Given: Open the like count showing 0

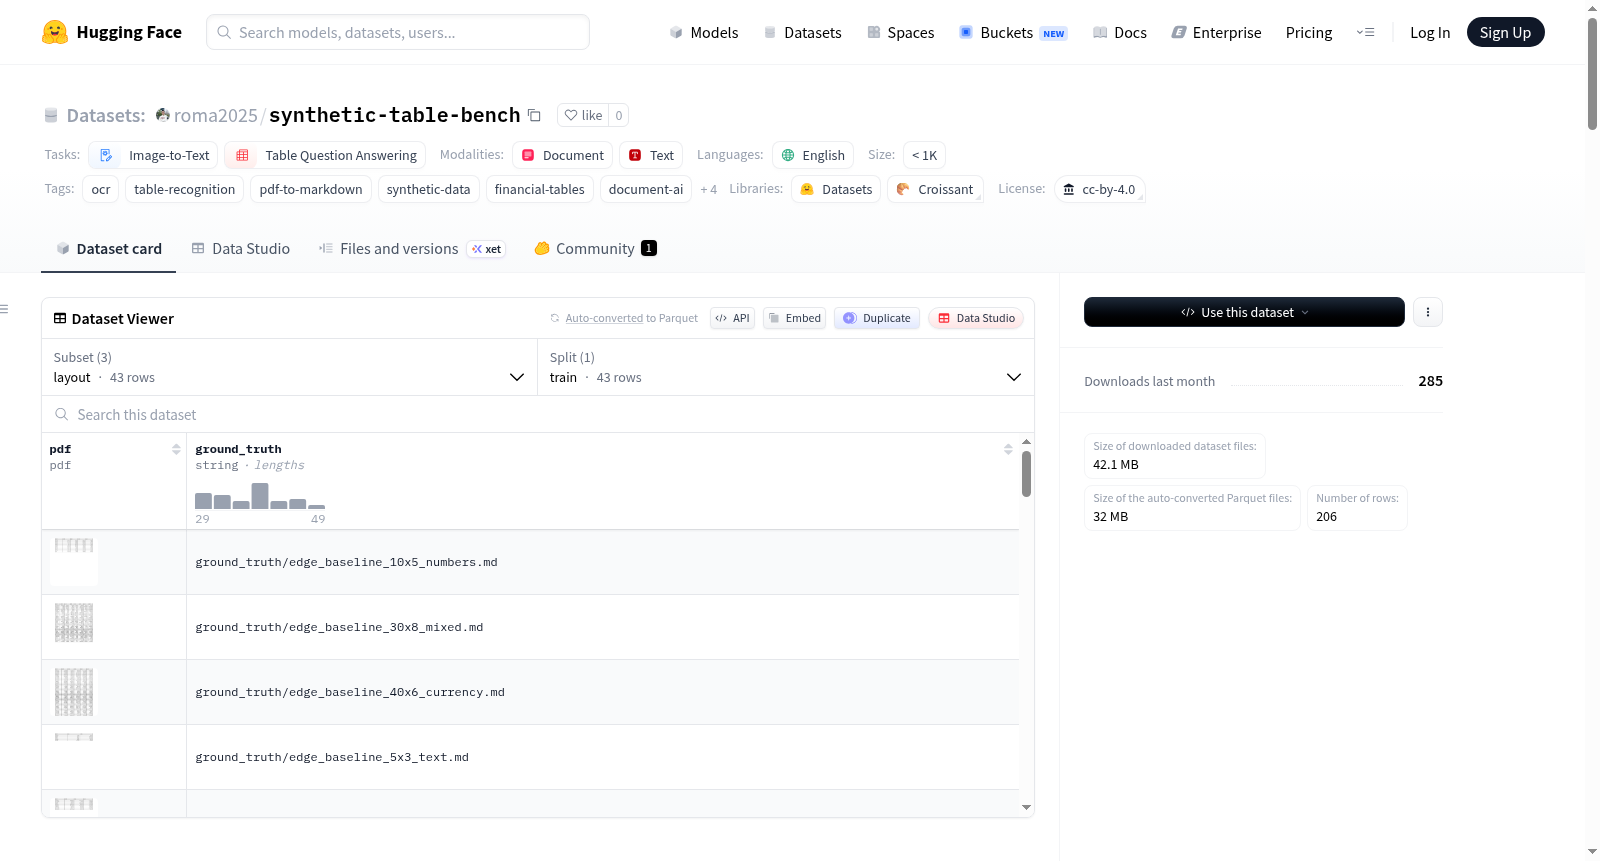Looking at the screenshot, I should point(619,115).
